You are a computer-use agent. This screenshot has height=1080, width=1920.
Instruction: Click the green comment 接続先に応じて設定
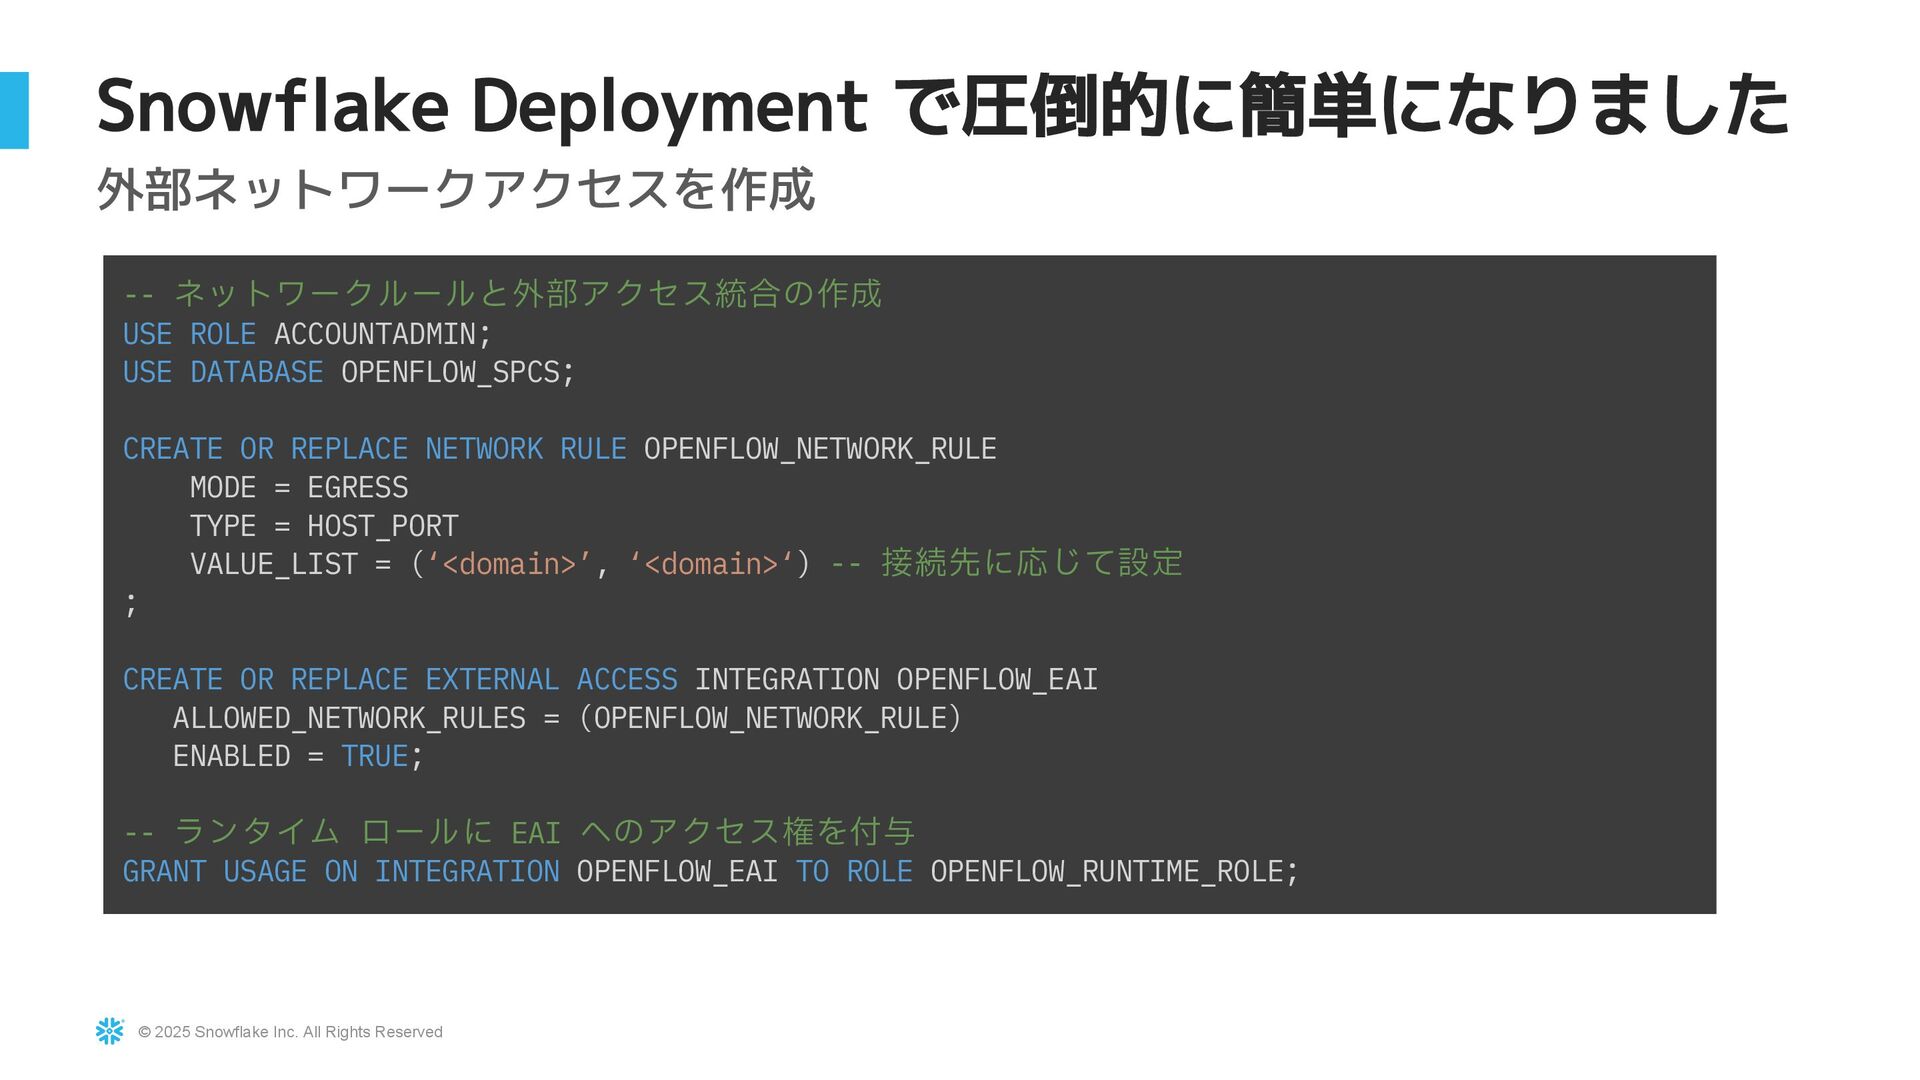pyautogui.click(x=1031, y=563)
